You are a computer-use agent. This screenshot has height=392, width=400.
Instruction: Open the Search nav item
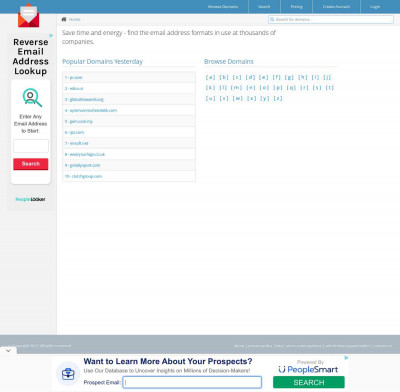click(264, 7)
